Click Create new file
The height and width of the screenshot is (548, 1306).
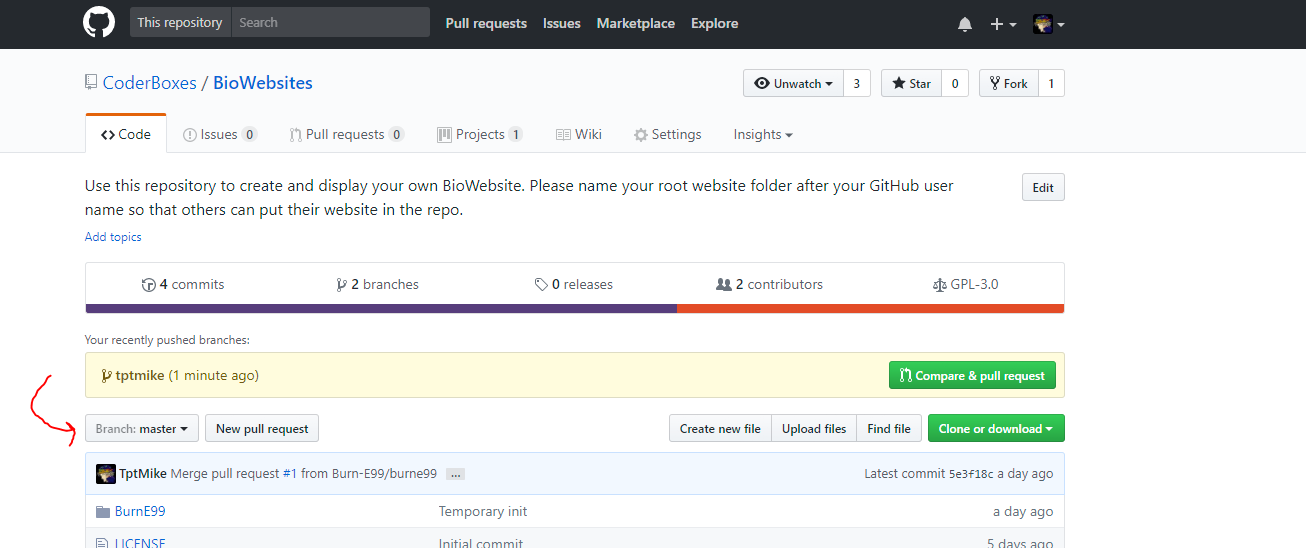click(x=720, y=428)
